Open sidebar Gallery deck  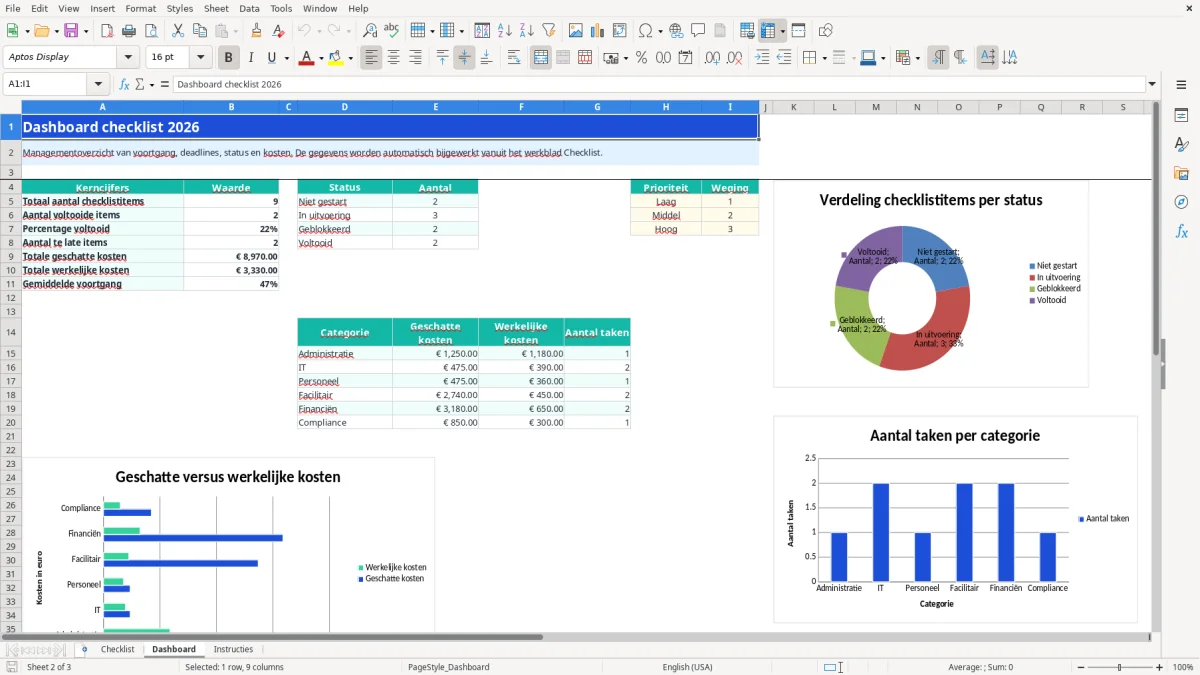[1181, 173]
